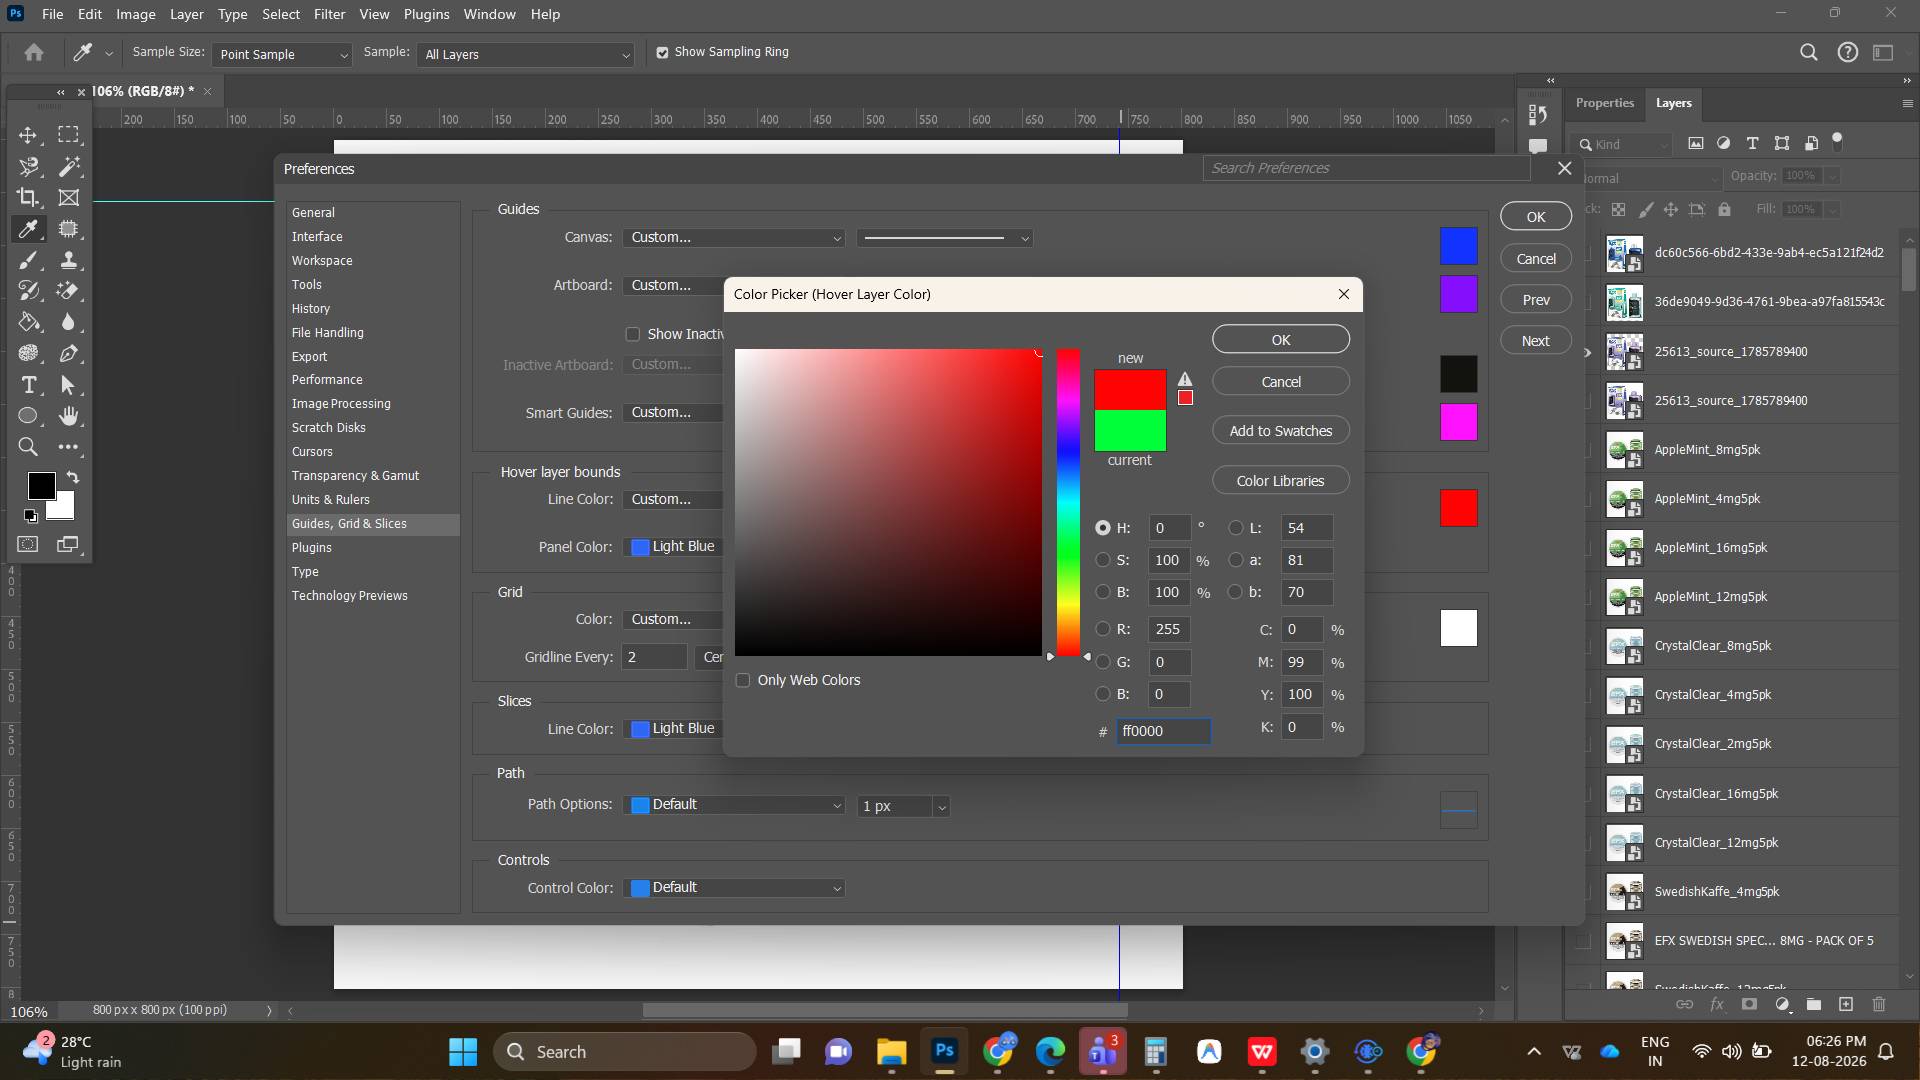Click the hex color input field
Viewport: 1920px width, 1080px height.
(x=1163, y=731)
